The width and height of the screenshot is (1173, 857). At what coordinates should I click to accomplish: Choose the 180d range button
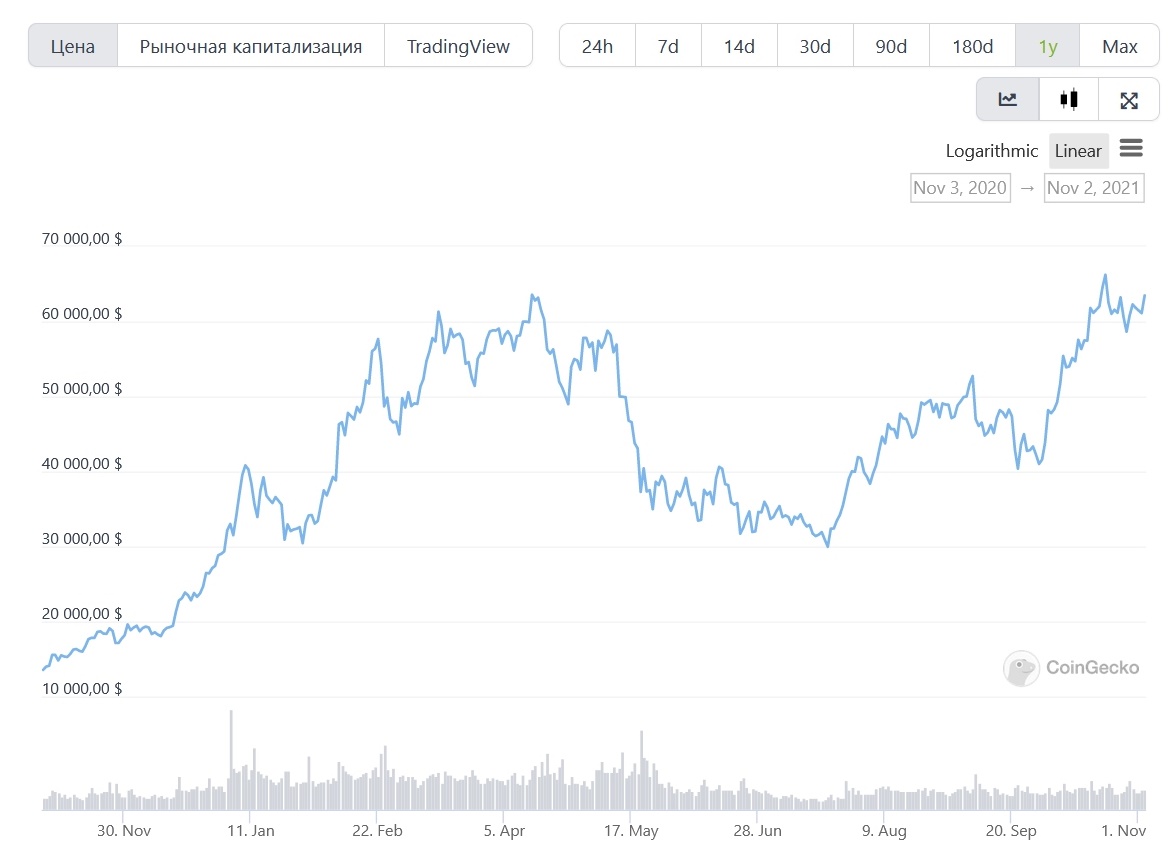[972, 46]
